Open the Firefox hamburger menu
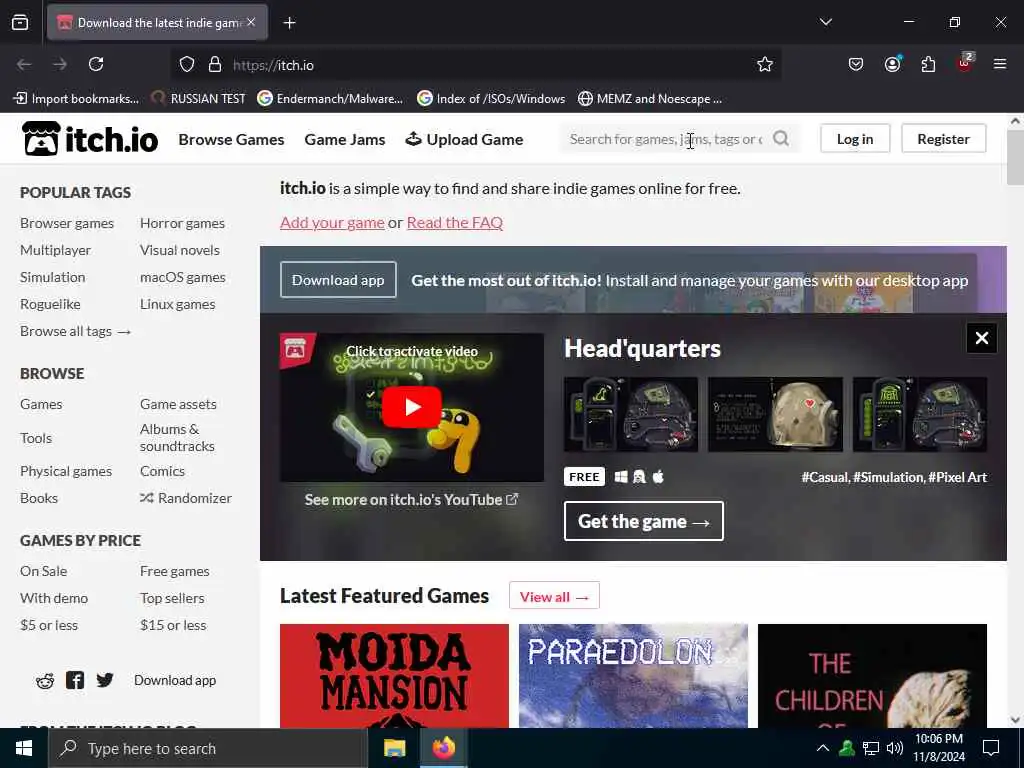This screenshot has width=1024, height=768. click(999, 64)
